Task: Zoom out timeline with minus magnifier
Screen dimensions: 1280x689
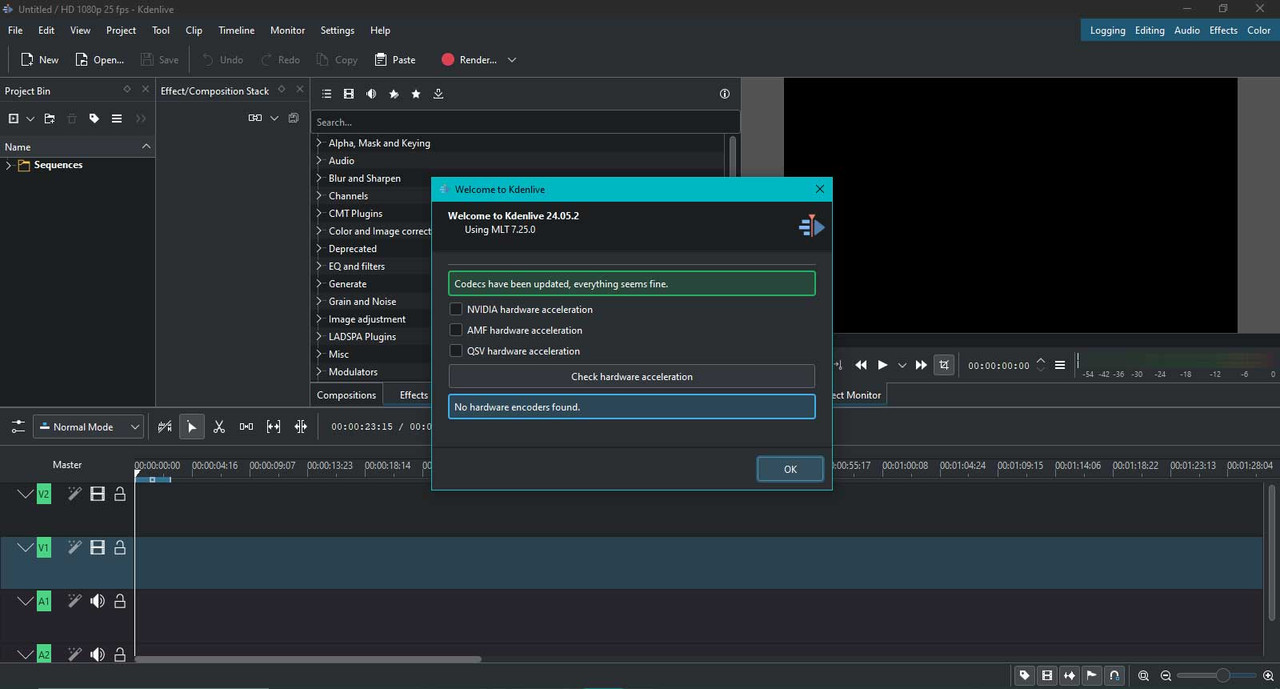Action: [x=1165, y=676]
